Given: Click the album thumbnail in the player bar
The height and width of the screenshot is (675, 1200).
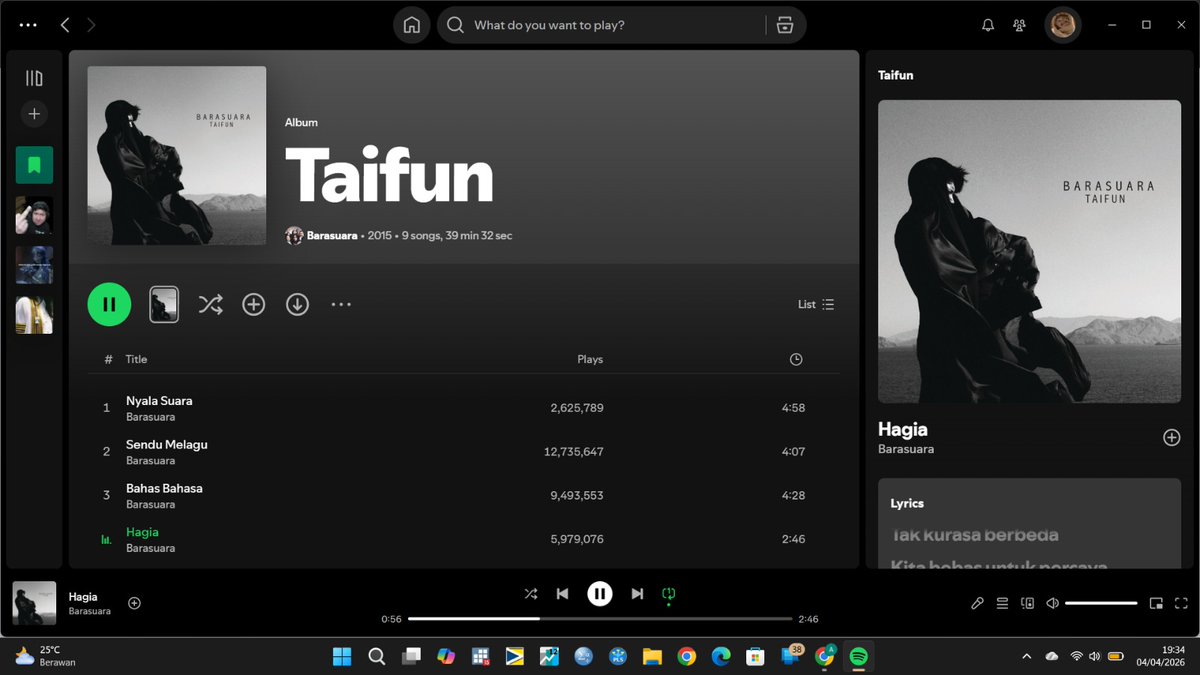Looking at the screenshot, I should pyautogui.click(x=34, y=603).
